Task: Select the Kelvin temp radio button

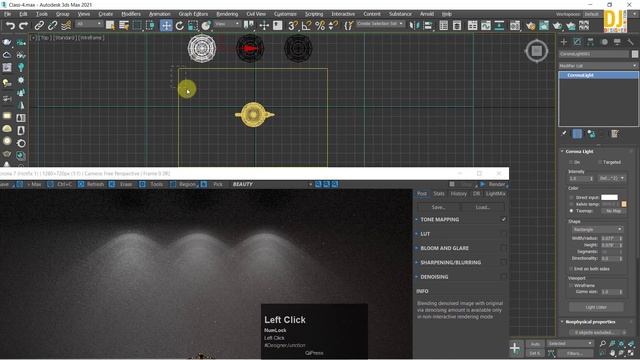Action: [x=571, y=204]
